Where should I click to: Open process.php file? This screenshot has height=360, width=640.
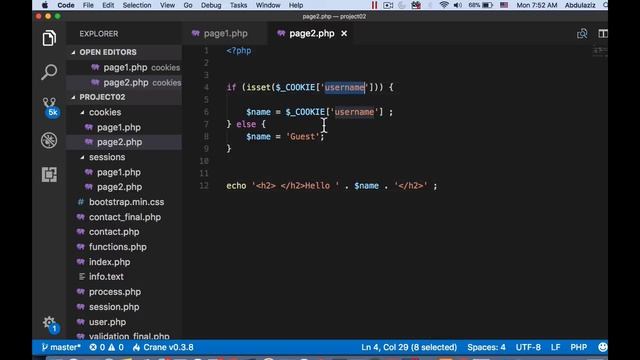(124, 292)
